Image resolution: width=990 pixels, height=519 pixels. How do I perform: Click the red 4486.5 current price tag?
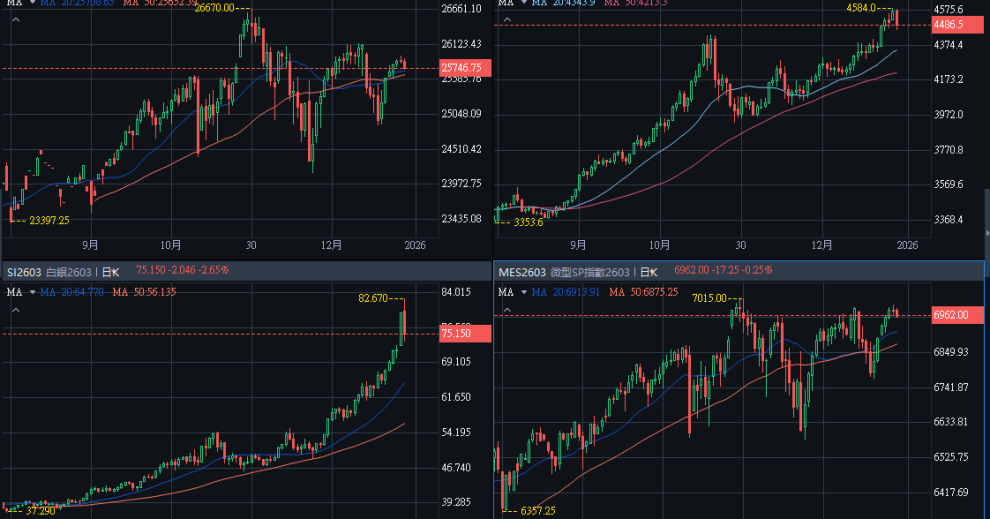tap(956, 24)
